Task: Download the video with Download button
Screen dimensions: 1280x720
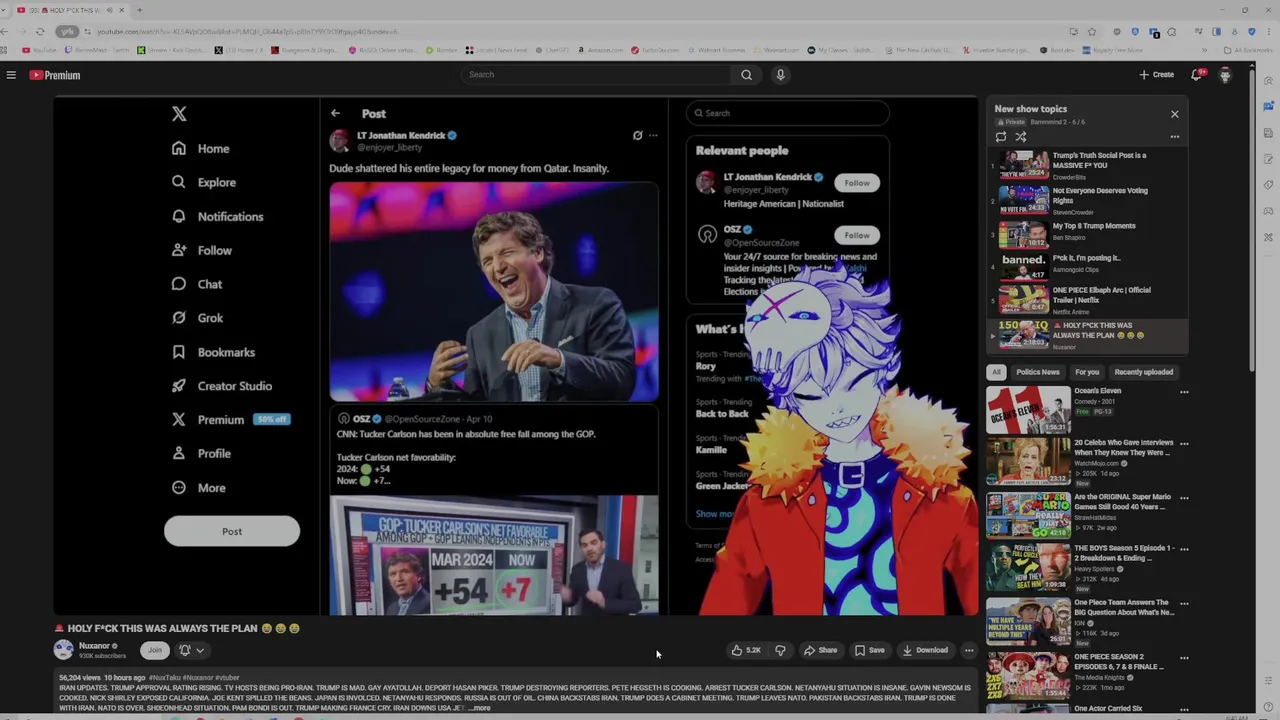Action: tap(925, 650)
